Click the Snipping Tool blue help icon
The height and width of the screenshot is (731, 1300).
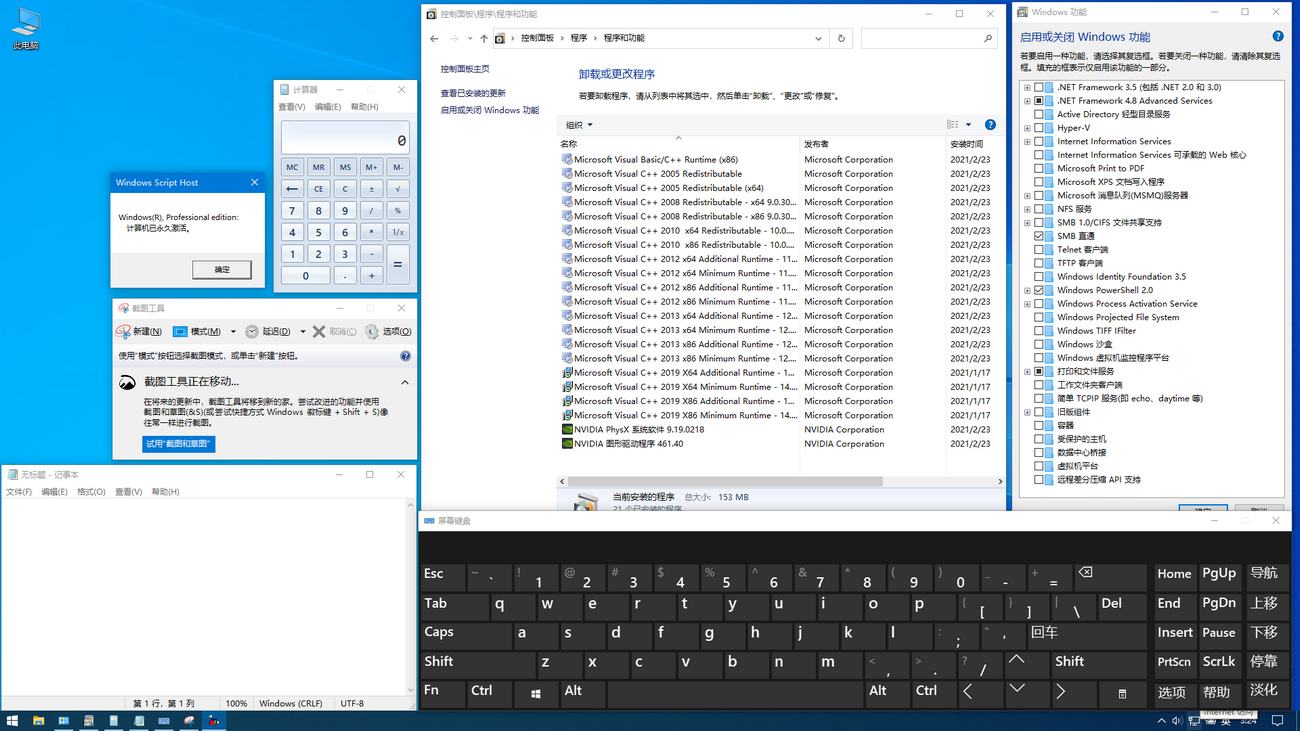click(x=405, y=356)
